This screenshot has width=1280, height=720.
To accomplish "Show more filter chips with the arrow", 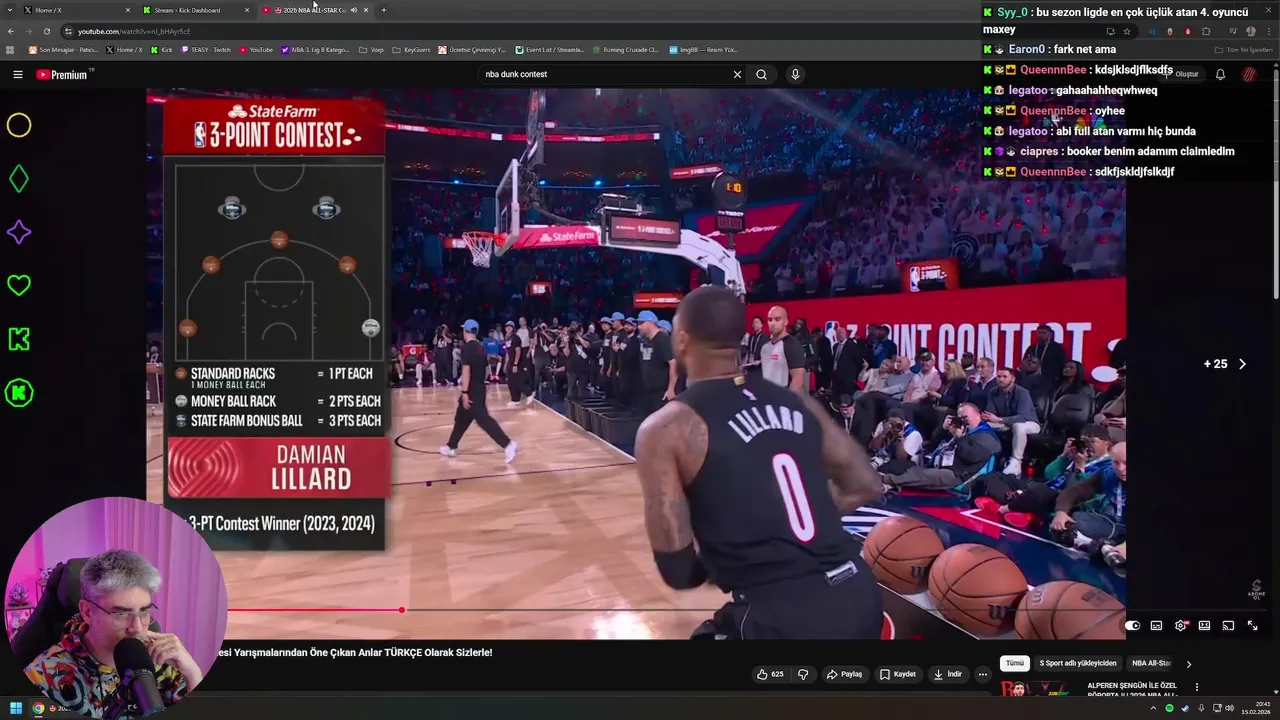I will (1188, 663).
